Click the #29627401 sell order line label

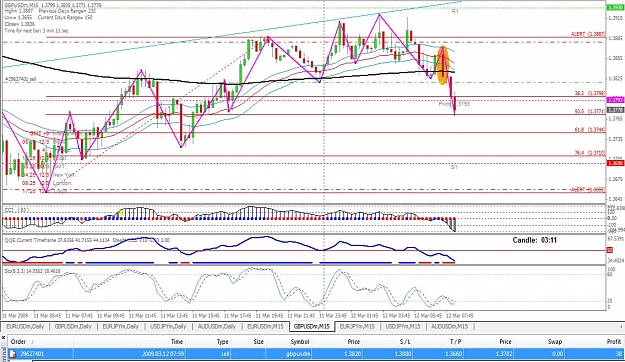pyautogui.click(x=20, y=79)
